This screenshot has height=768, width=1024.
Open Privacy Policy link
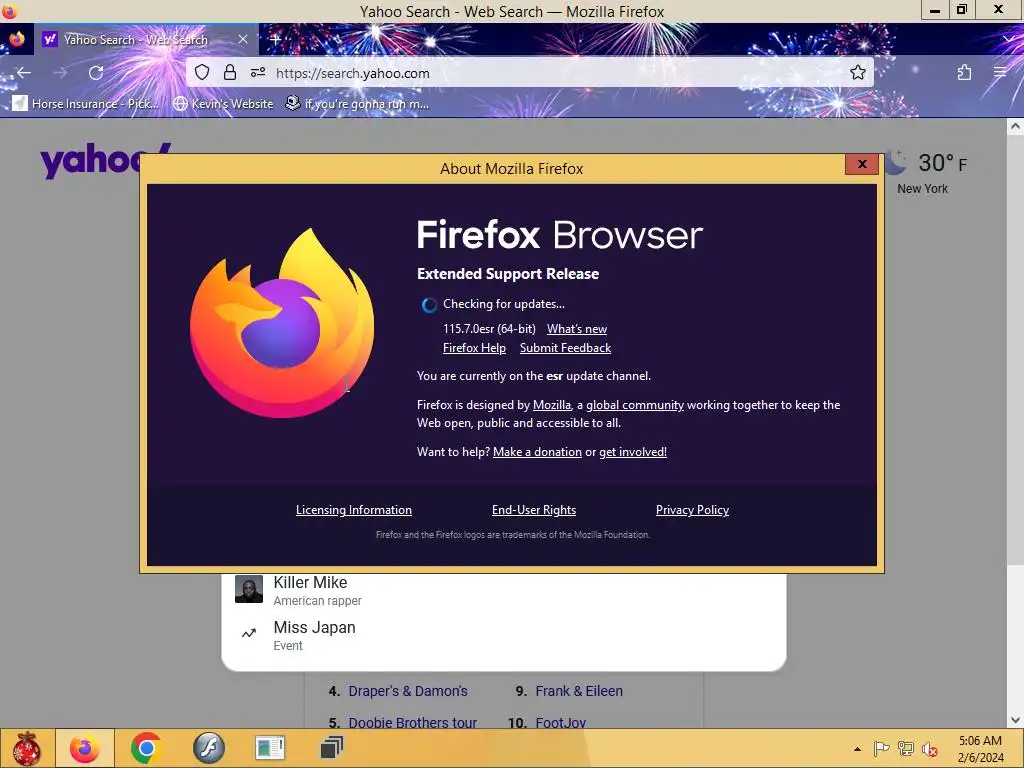point(692,510)
